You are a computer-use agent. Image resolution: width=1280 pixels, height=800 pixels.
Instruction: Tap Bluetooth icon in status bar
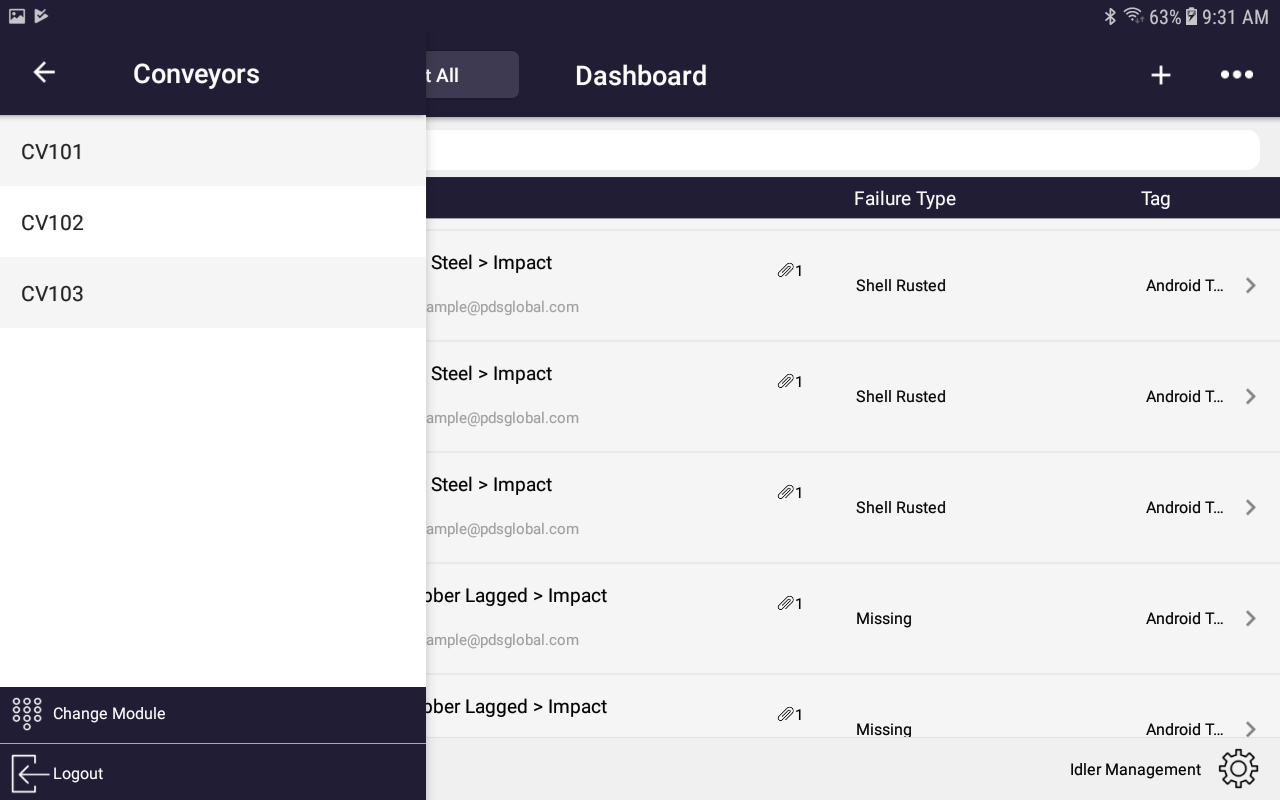click(1109, 16)
